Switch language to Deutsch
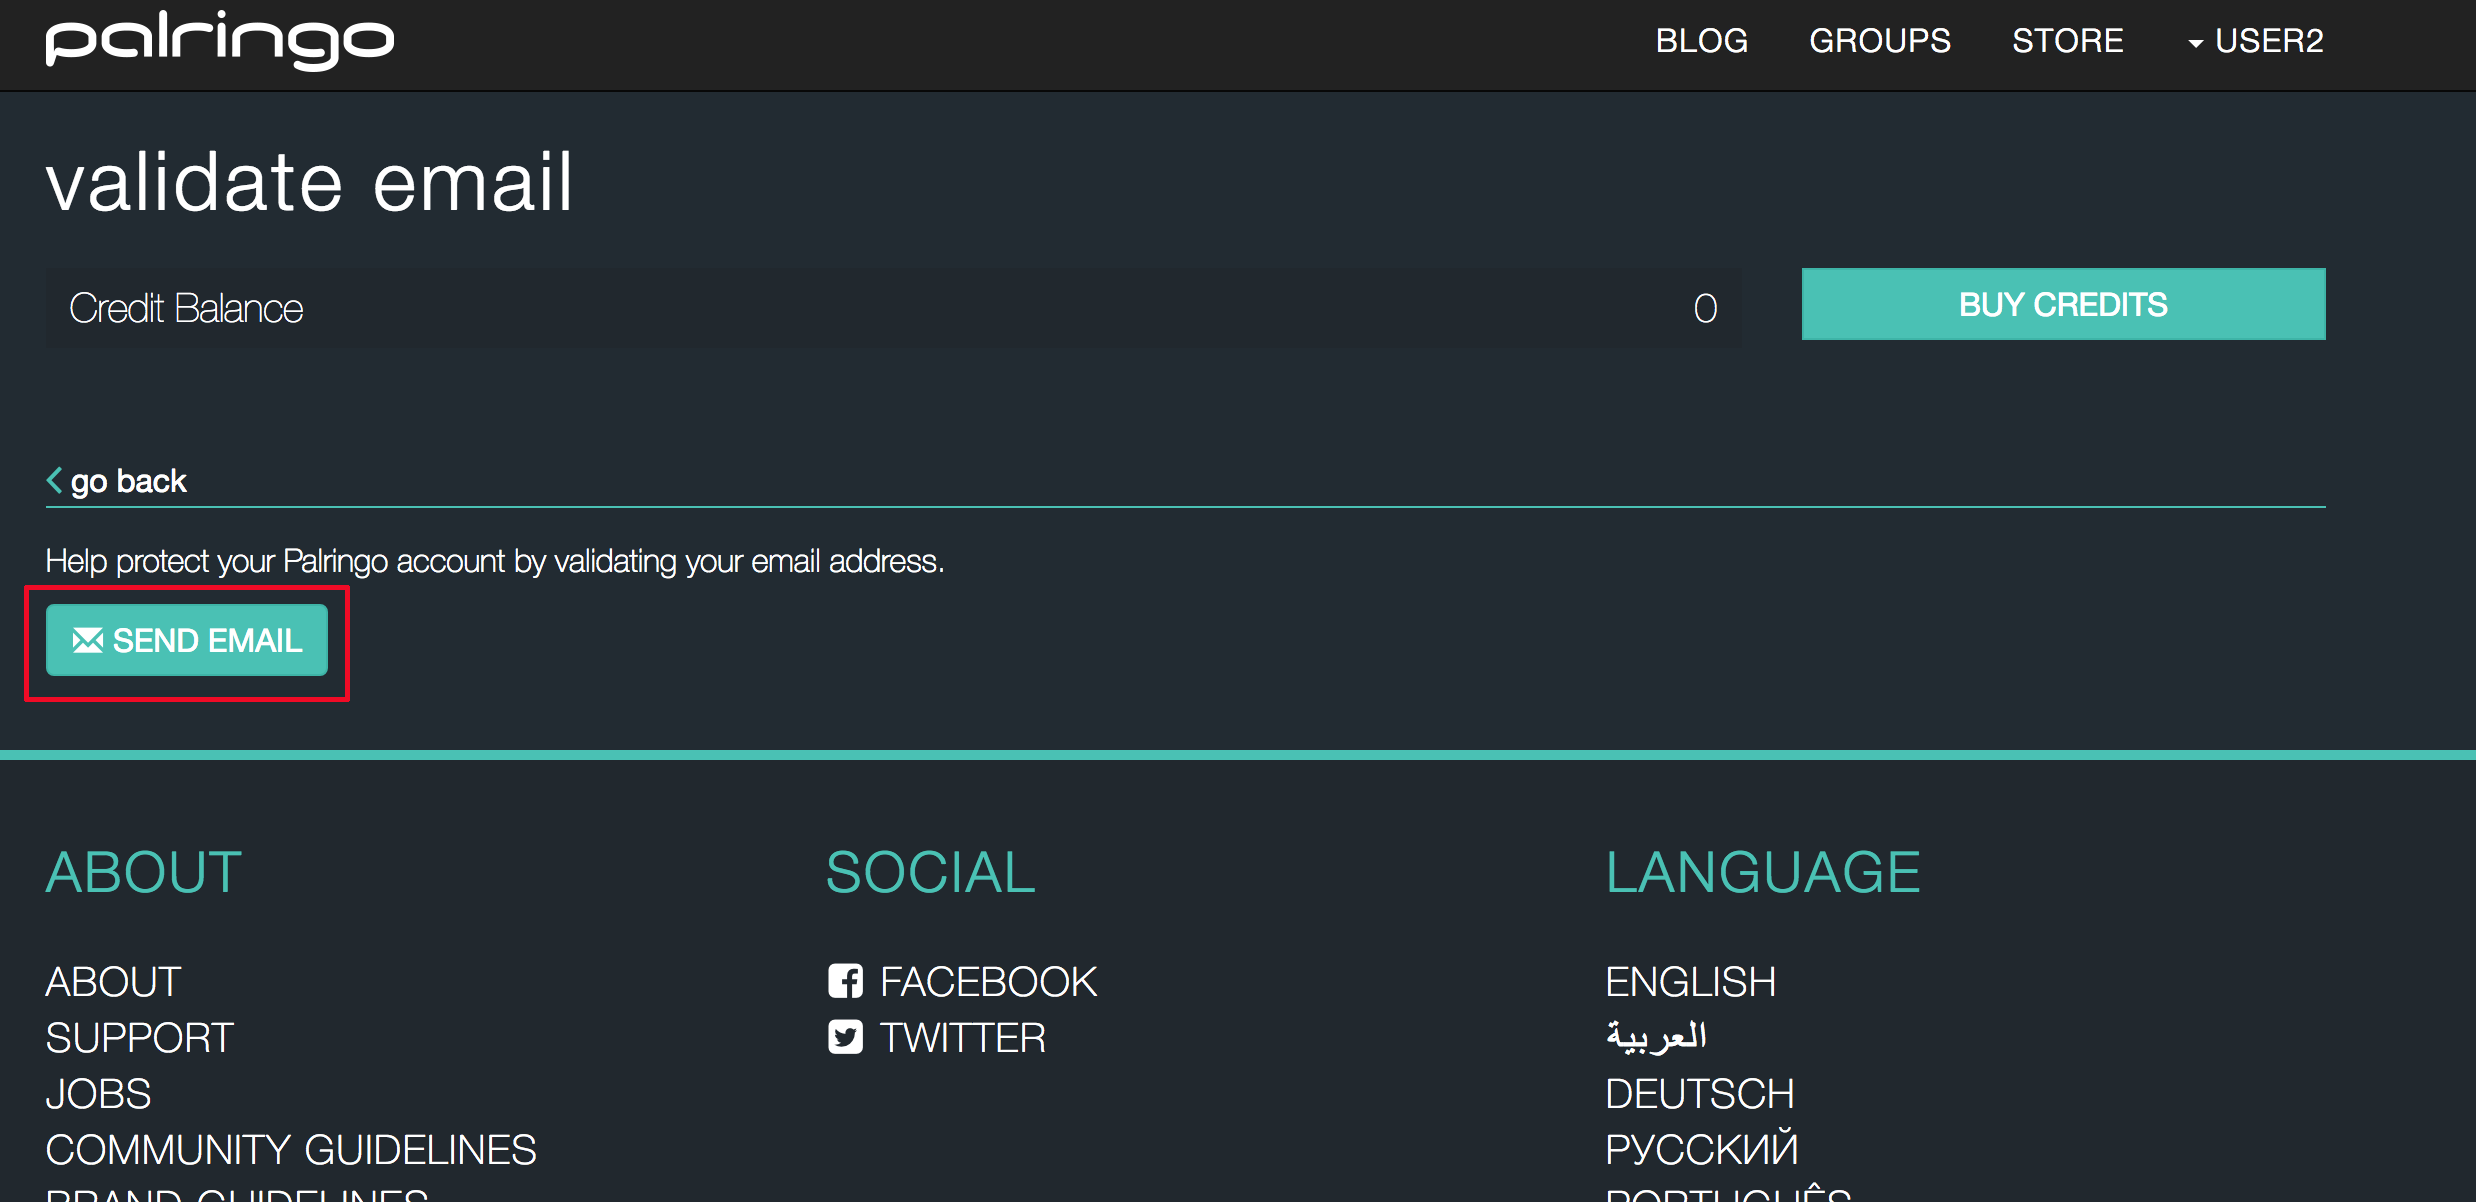Screen dimensions: 2476x1202 pyautogui.click(x=1700, y=1094)
